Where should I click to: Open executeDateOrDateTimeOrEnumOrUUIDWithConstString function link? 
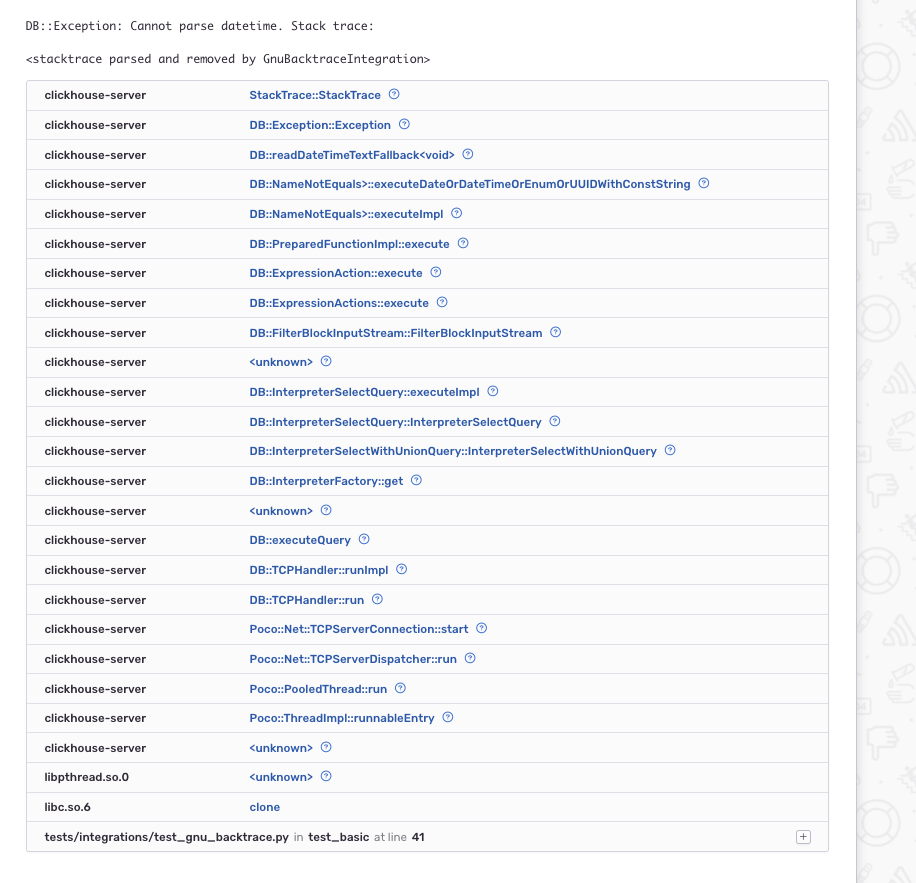click(470, 184)
